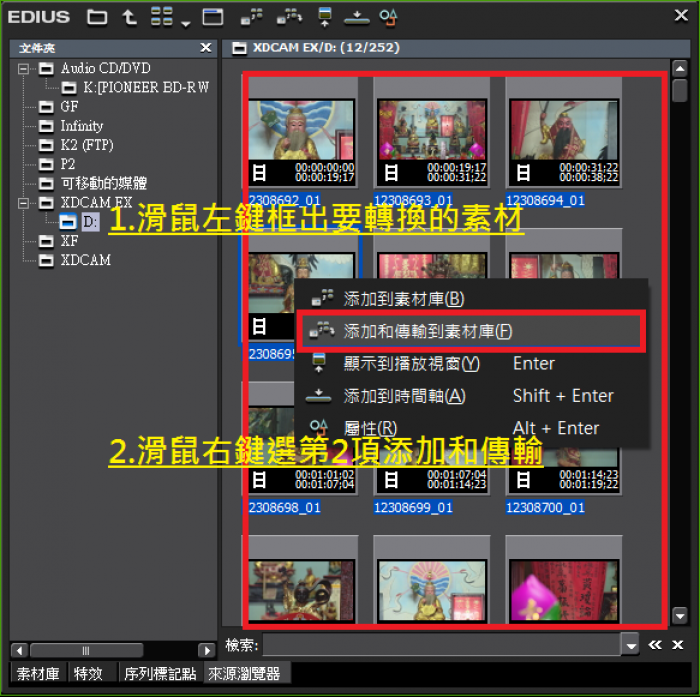Select the P2 folder in tree
The image size is (700, 697).
click(x=67, y=164)
